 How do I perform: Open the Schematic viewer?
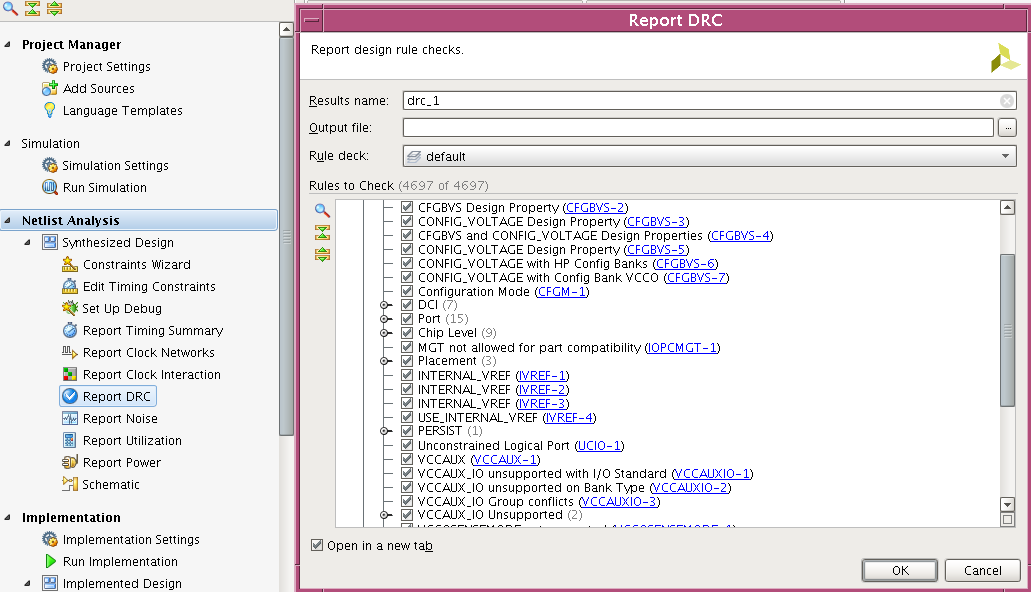click(111, 484)
